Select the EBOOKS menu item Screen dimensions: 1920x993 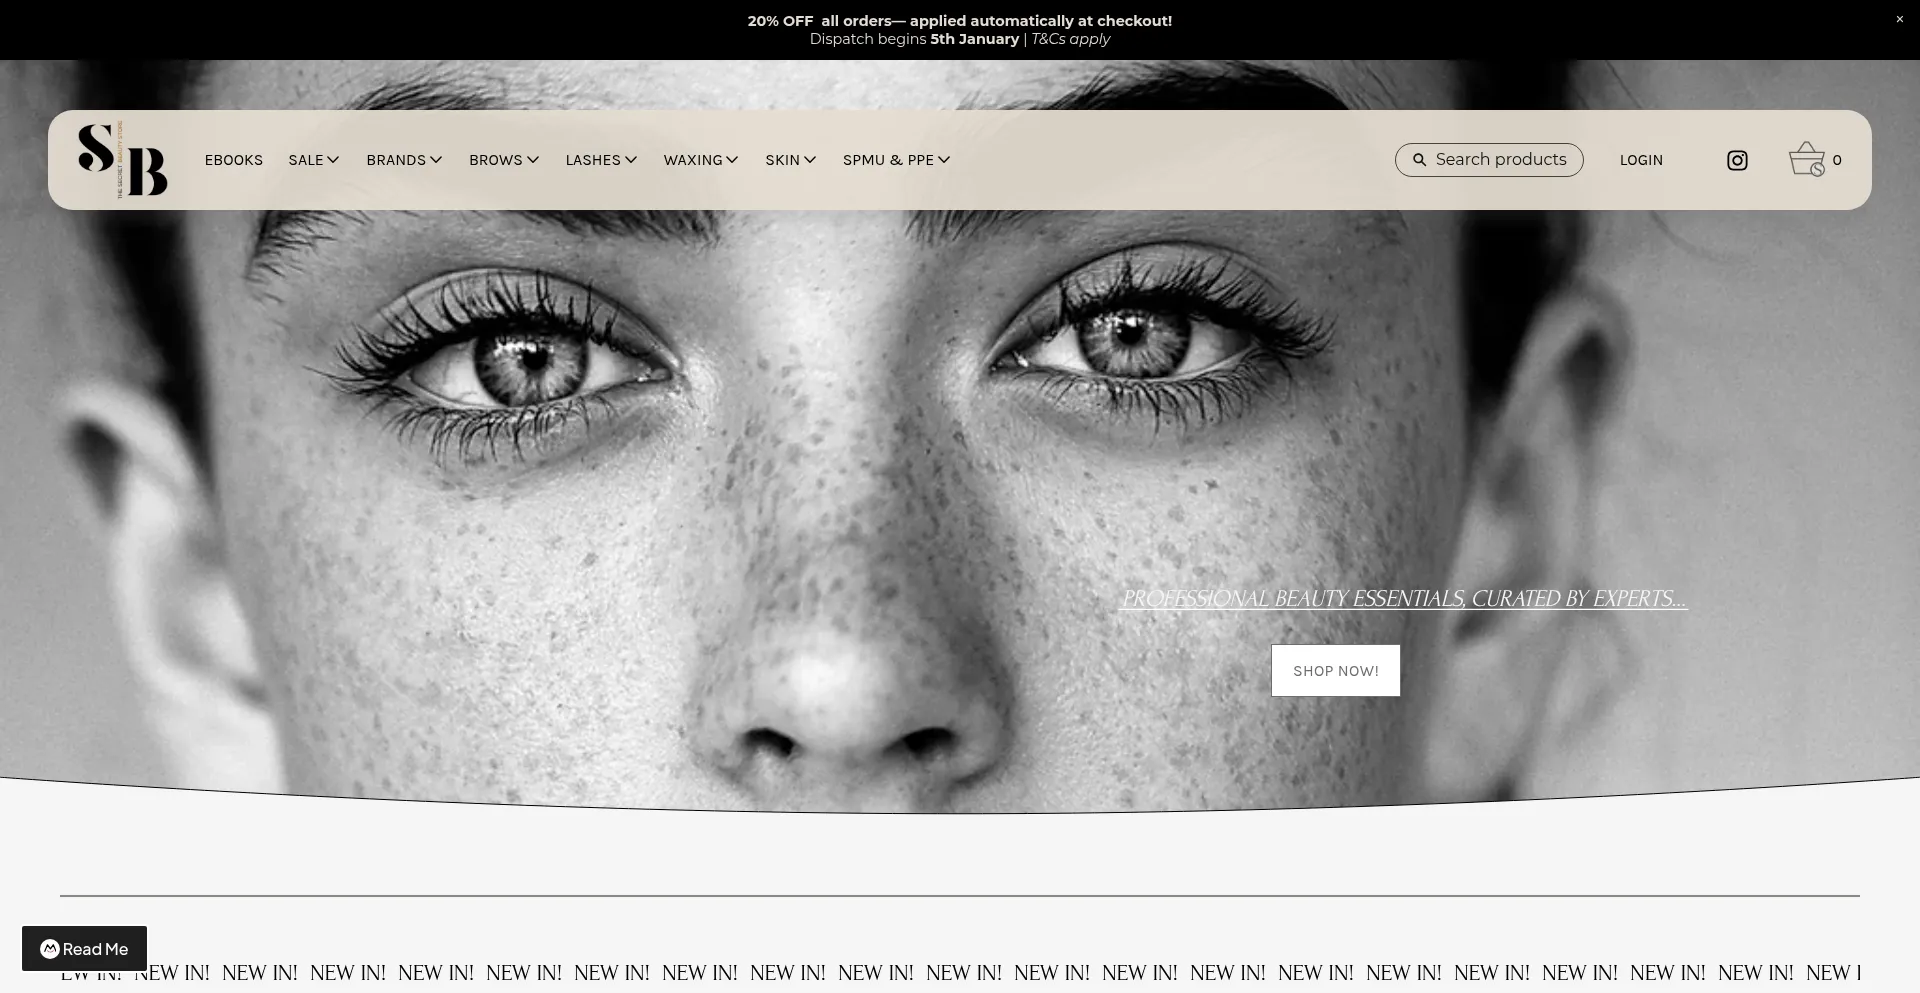coord(233,160)
